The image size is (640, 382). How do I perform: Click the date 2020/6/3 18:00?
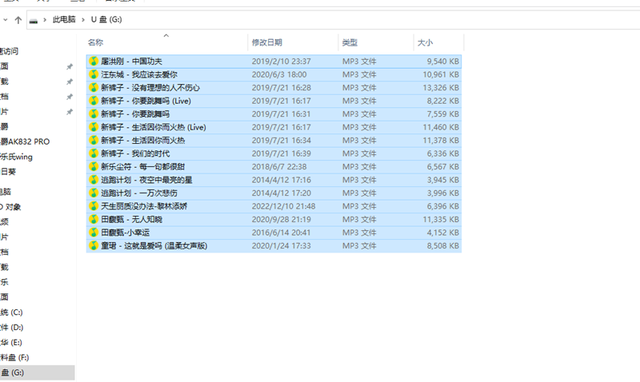point(279,74)
